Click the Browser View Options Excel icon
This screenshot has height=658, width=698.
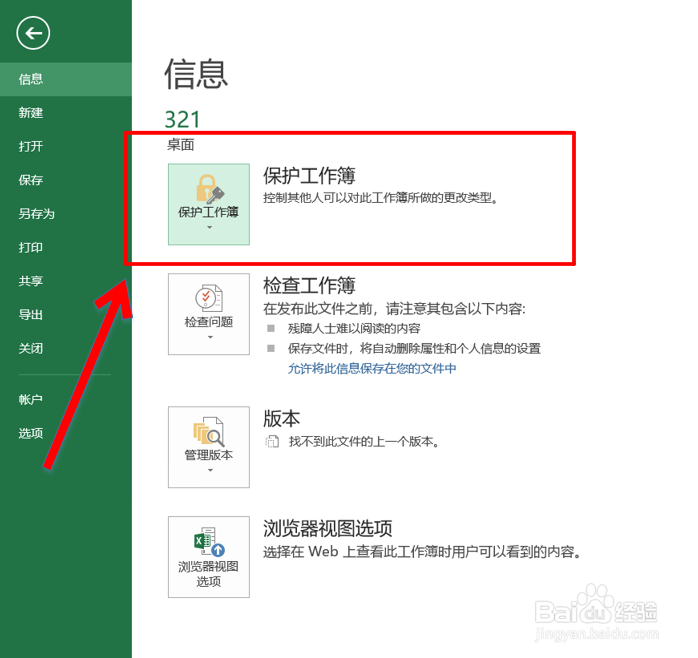209,541
